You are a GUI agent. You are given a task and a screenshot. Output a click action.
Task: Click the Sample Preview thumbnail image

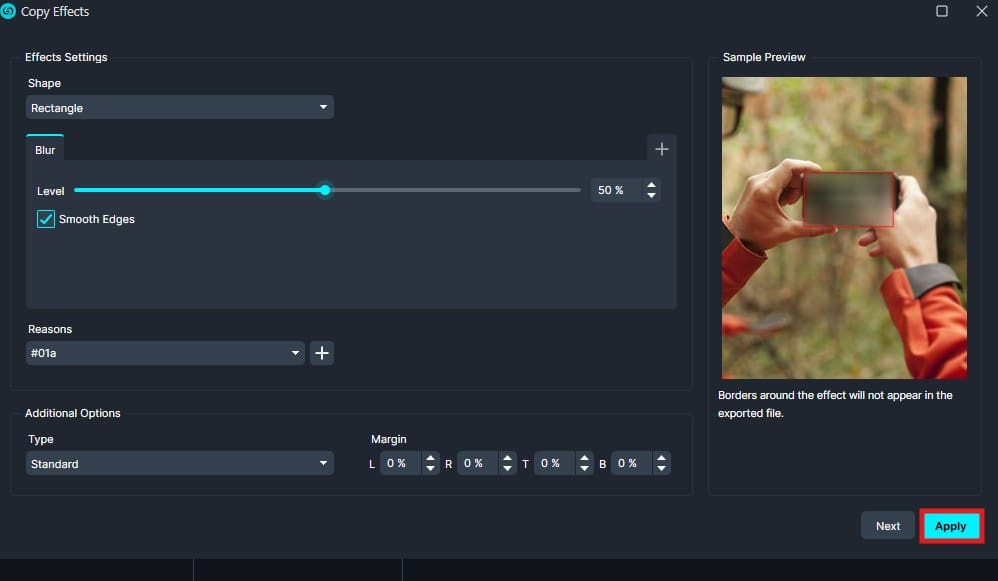[x=844, y=227]
